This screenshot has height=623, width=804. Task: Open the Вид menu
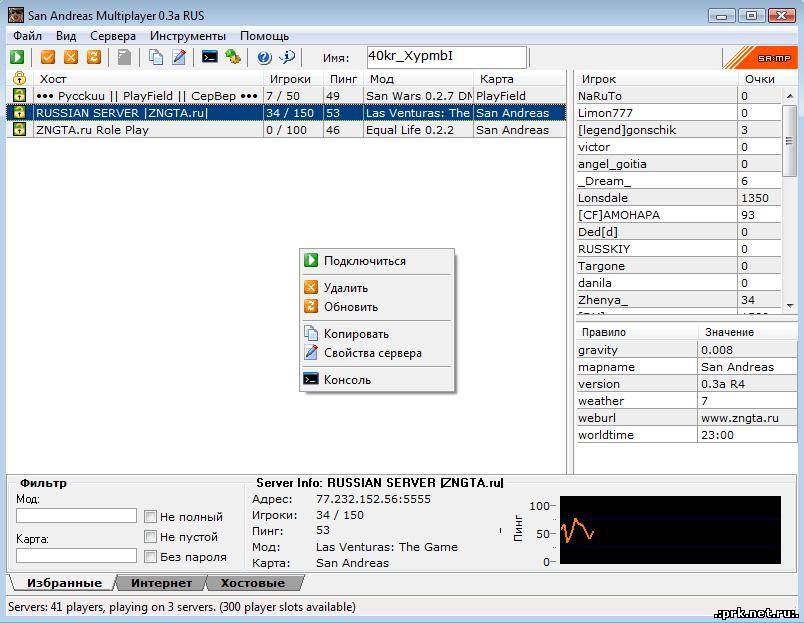pyautogui.click(x=66, y=36)
